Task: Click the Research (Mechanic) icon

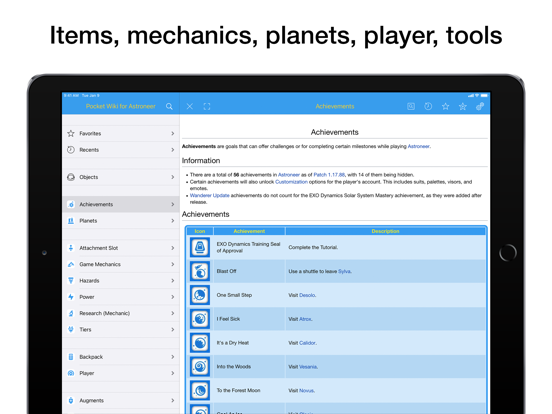Action: tap(71, 313)
